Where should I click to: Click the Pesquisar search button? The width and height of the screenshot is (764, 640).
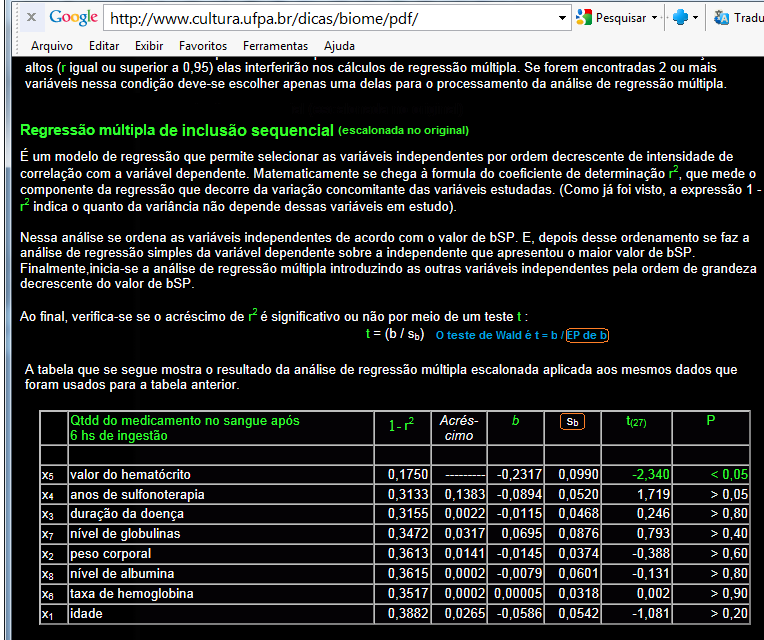point(611,18)
